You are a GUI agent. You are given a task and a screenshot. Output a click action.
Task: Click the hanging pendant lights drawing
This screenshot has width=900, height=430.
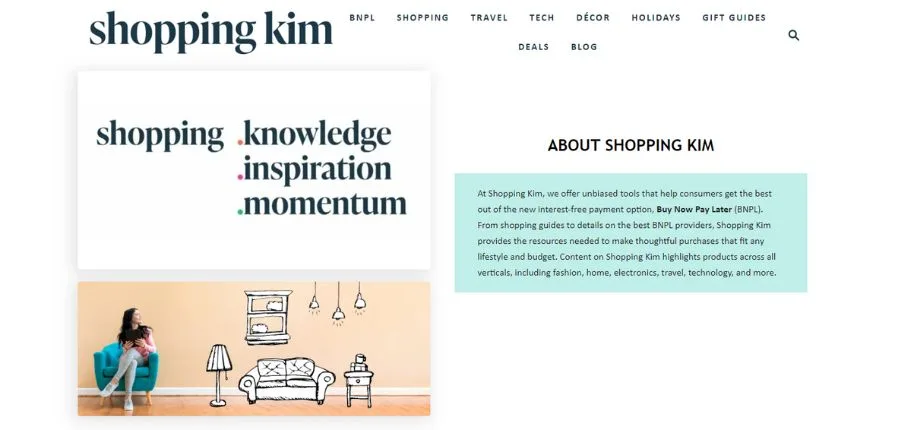point(338,303)
